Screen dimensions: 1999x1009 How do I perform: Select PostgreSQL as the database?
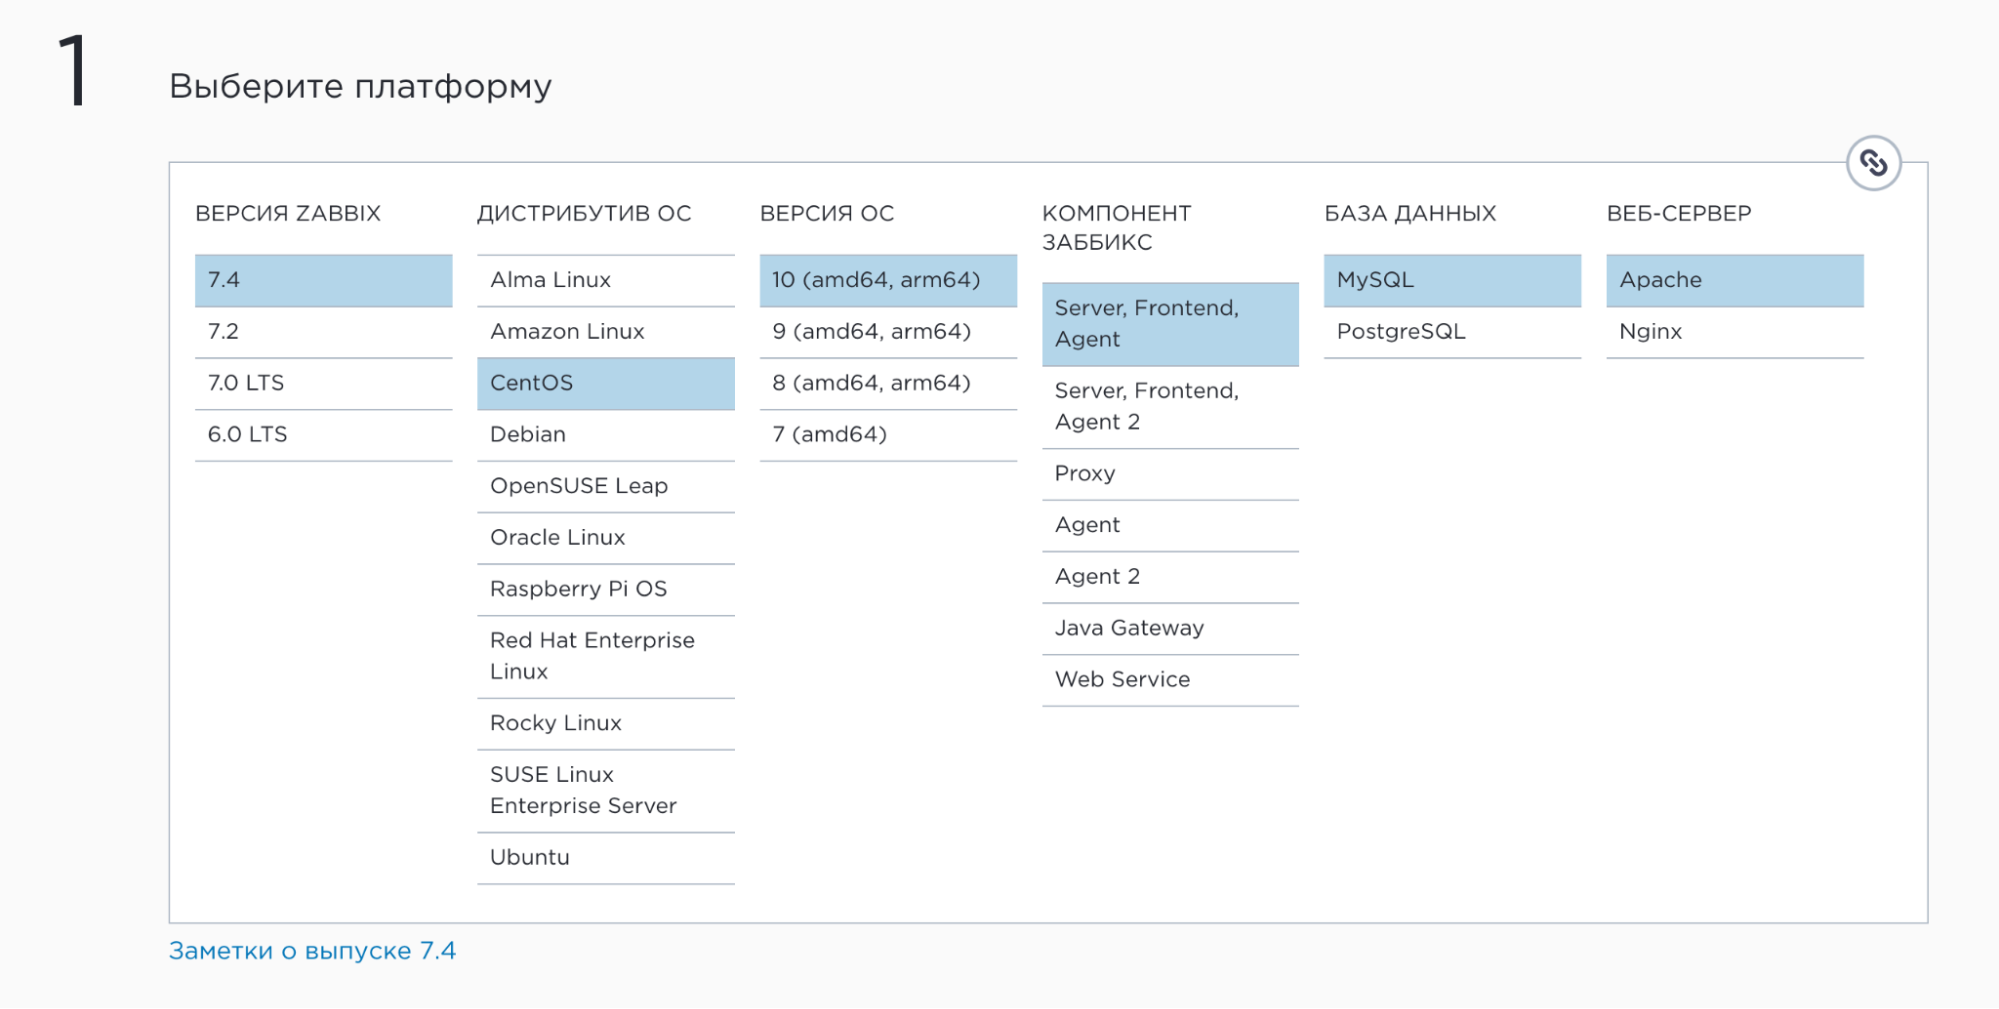pyautogui.click(x=1452, y=332)
